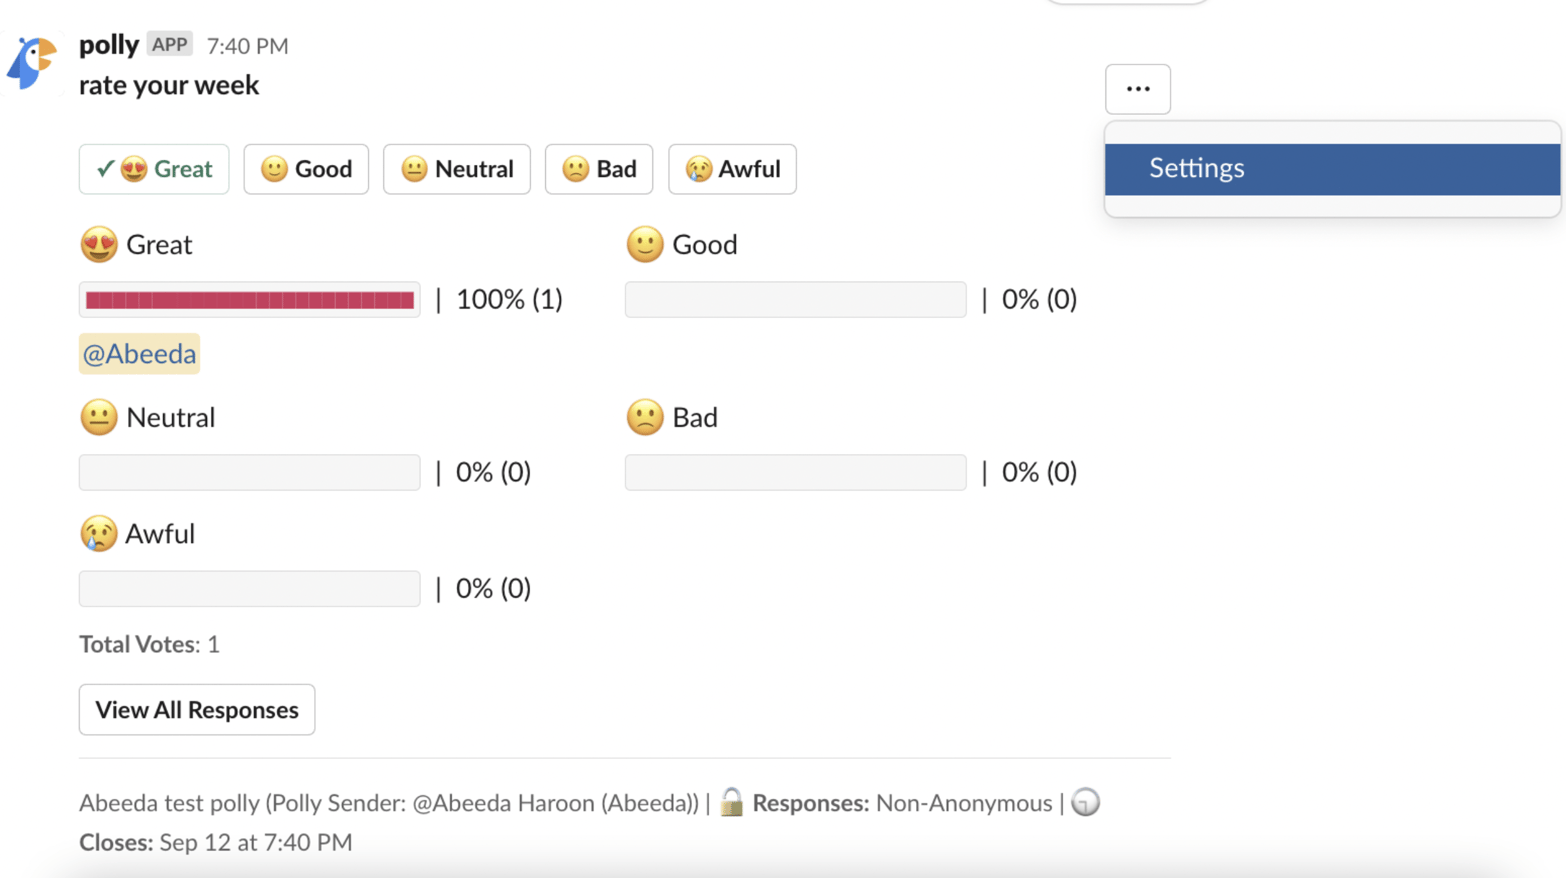This screenshot has height=878, width=1566.
Task: Click the crying emoji beside Awful result
Action: coord(99,534)
